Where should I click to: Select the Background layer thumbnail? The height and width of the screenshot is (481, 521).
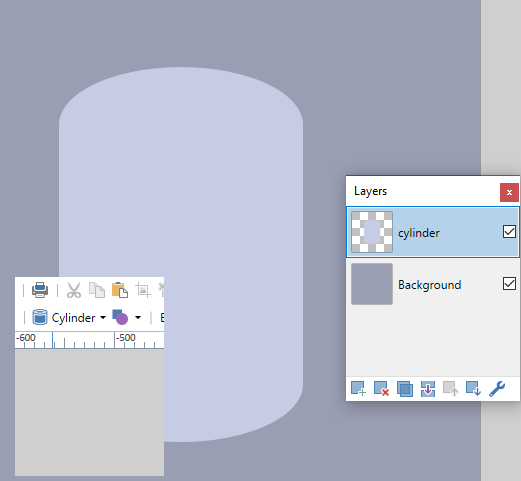click(x=372, y=284)
